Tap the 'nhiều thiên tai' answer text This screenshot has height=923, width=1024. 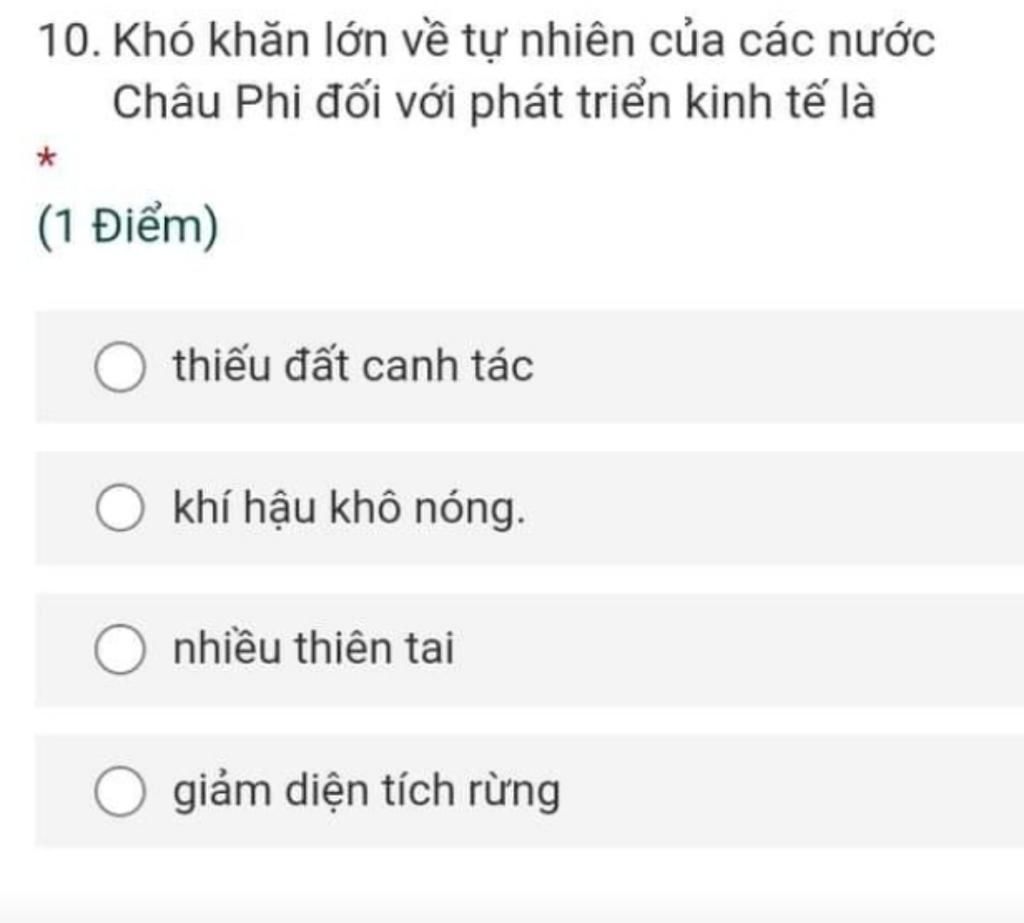tap(313, 648)
